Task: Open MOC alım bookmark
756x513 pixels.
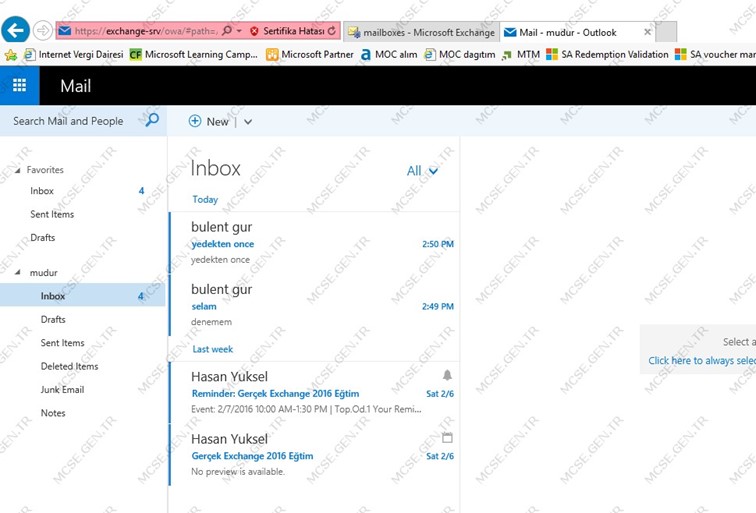Action: coord(389,54)
